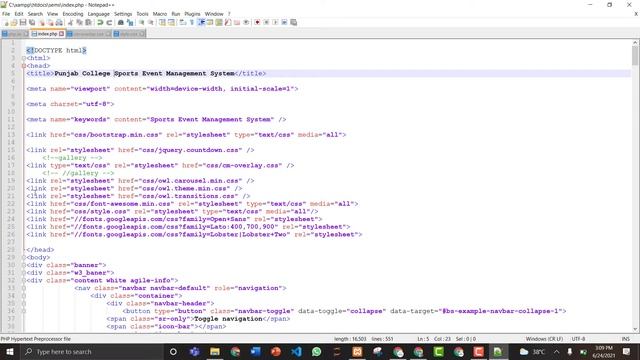Click the Close All toolbar icon
This screenshot has height=360, width=640.
click(x=50, y=22)
